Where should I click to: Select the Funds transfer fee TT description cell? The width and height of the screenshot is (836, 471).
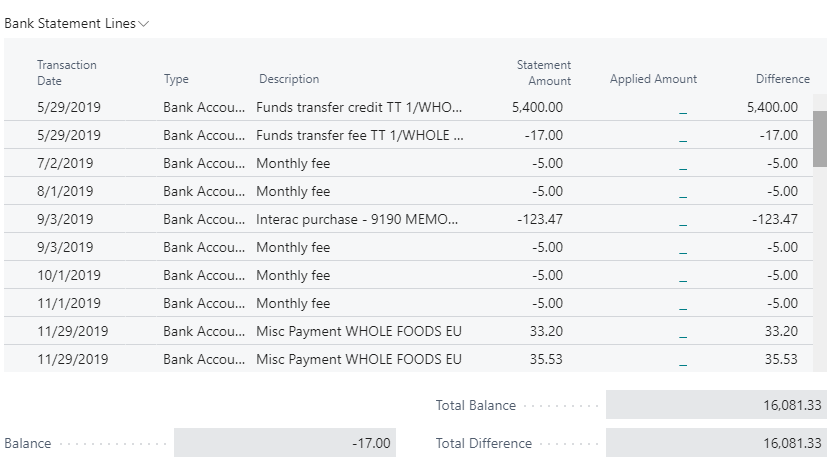[360, 135]
